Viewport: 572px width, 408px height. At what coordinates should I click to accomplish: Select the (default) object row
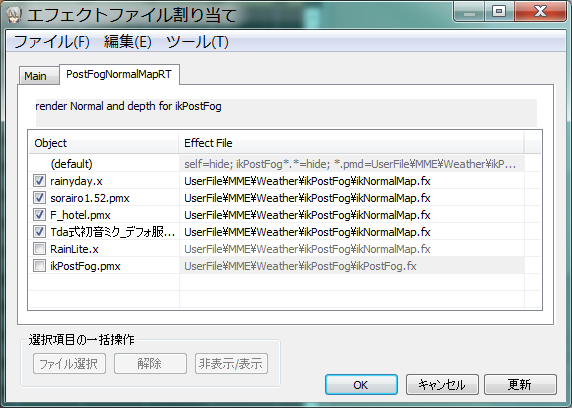point(72,164)
